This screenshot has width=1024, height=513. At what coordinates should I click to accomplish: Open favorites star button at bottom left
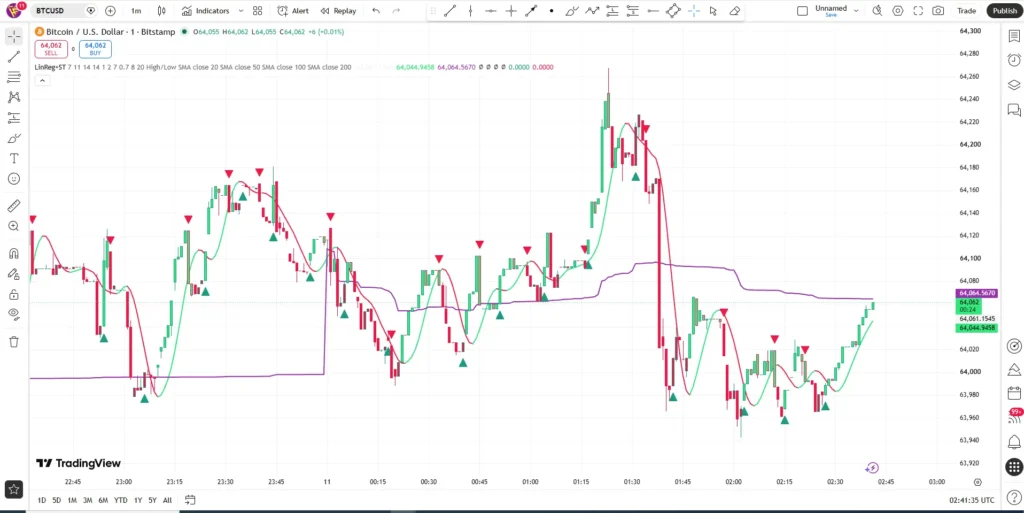tap(14, 489)
